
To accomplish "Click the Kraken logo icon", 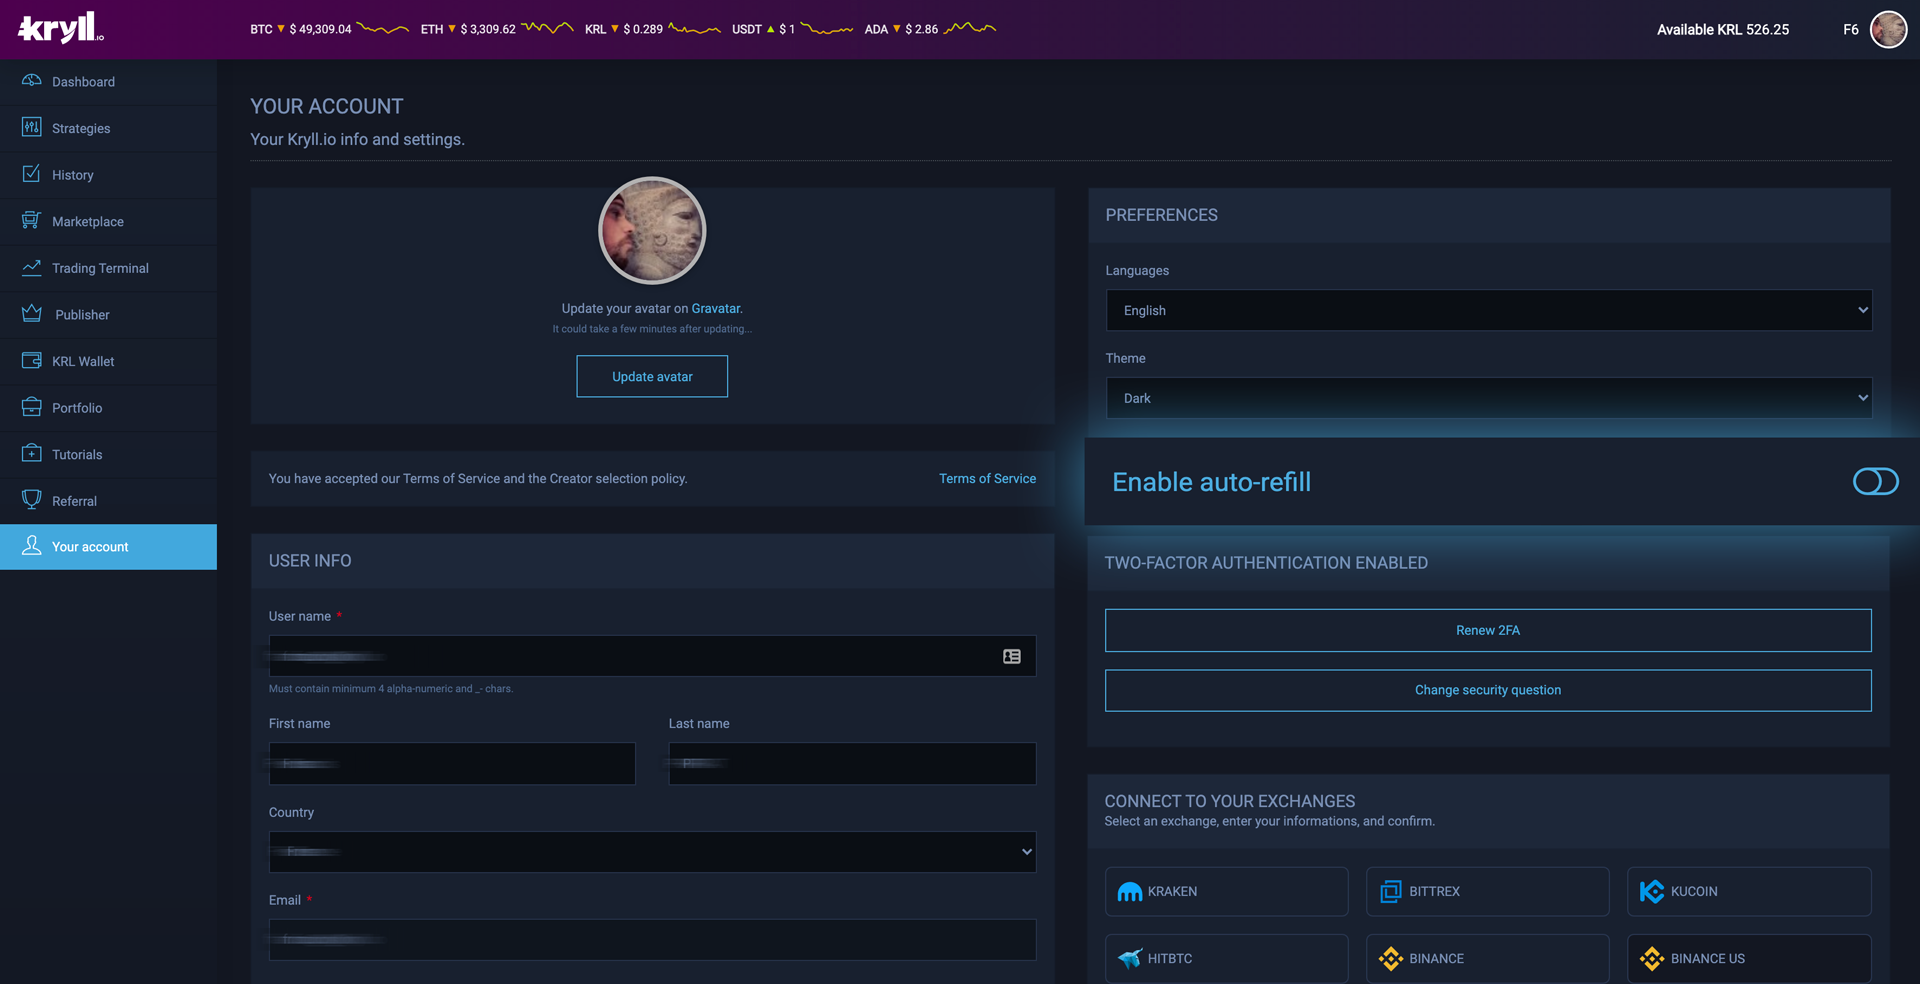I will coord(1129,891).
